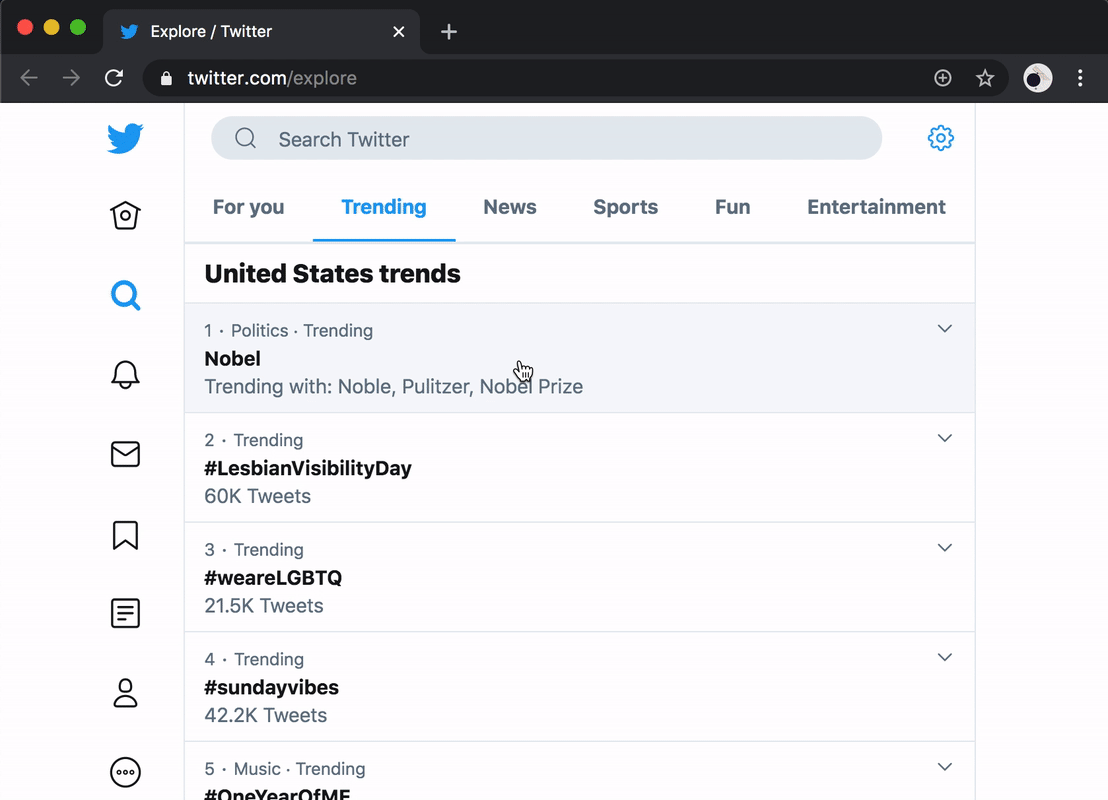Open Direct Messages envelope icon
This screenshot has height=800, width=1108.
[x=124, y=454]
